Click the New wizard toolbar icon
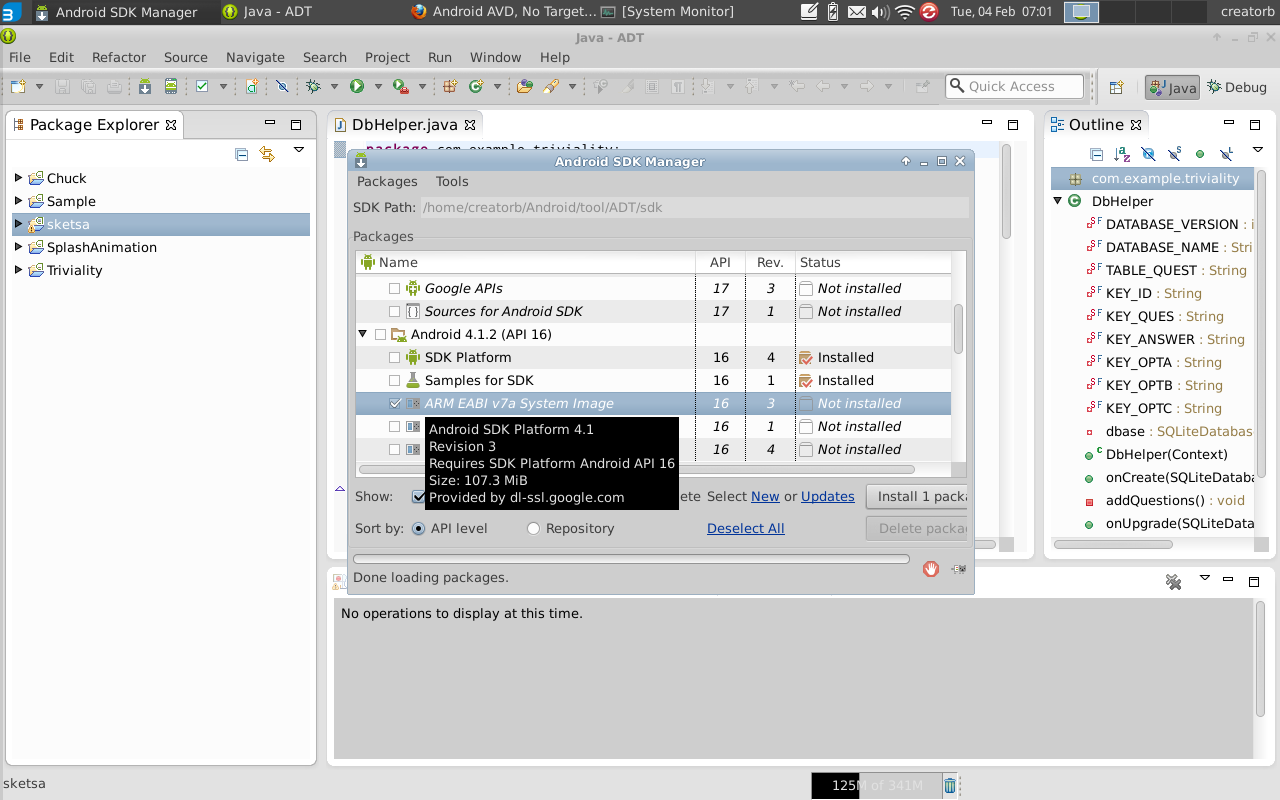1280x800 pixels. coord(18,87)
